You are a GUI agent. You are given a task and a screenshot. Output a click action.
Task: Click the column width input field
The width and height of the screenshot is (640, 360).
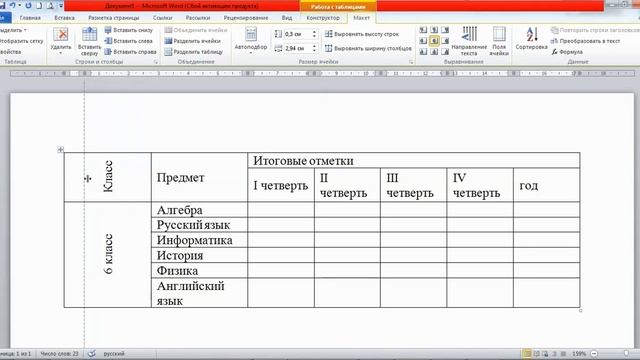tap(297, 48)
